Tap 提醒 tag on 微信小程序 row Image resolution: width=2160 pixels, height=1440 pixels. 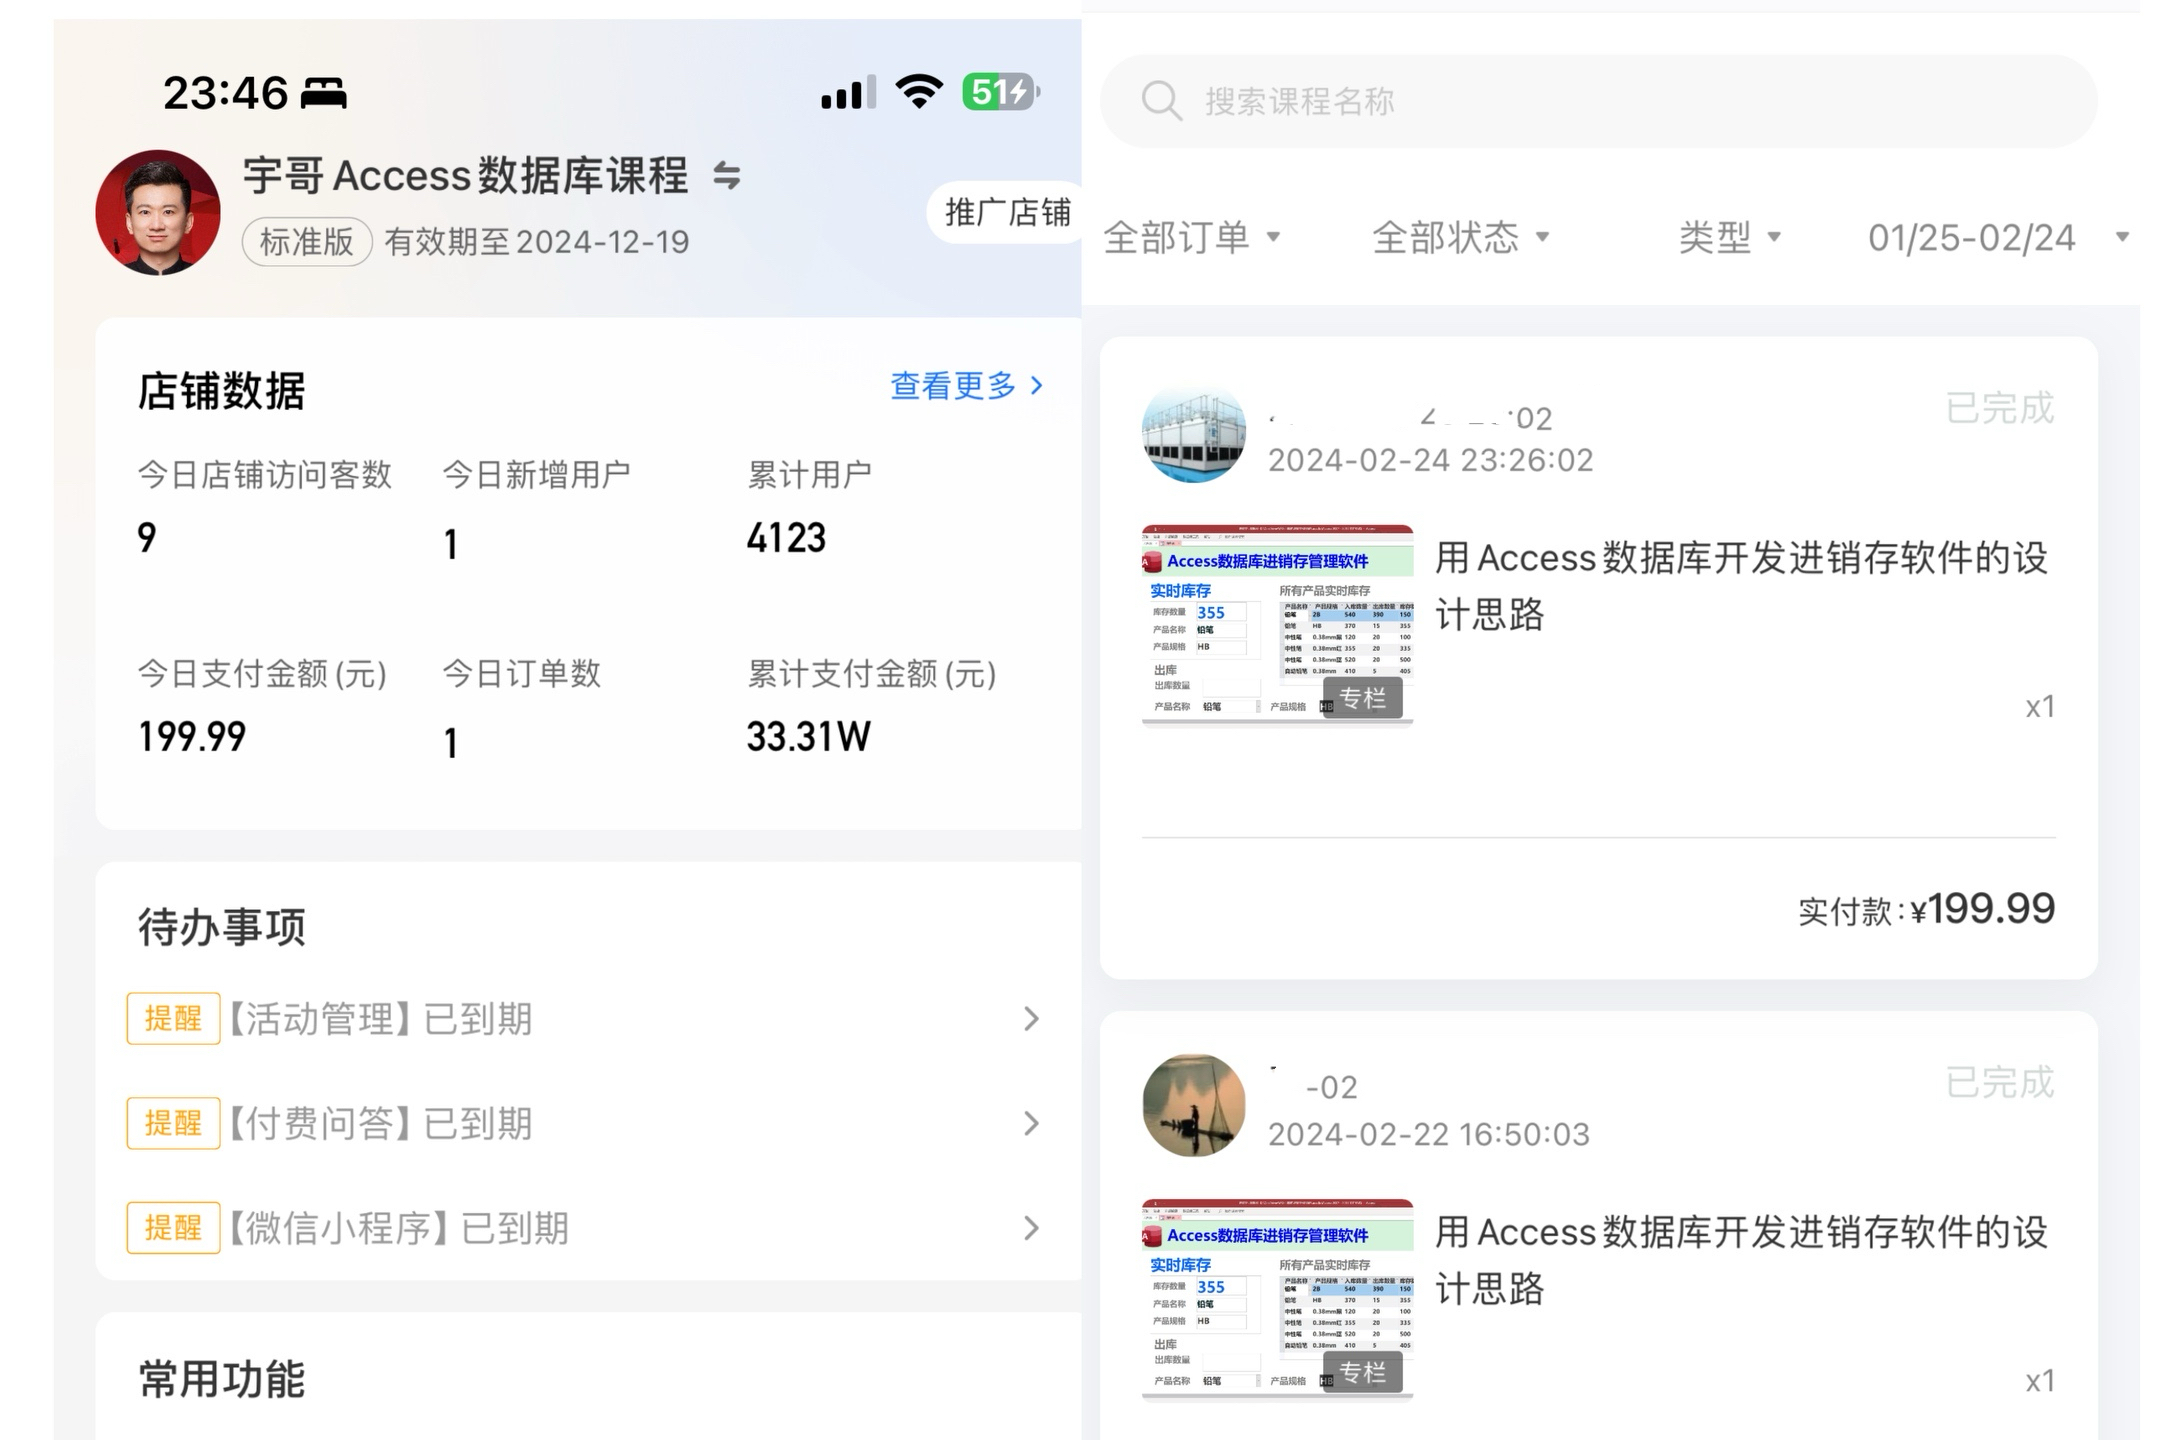click(173, 1228)
